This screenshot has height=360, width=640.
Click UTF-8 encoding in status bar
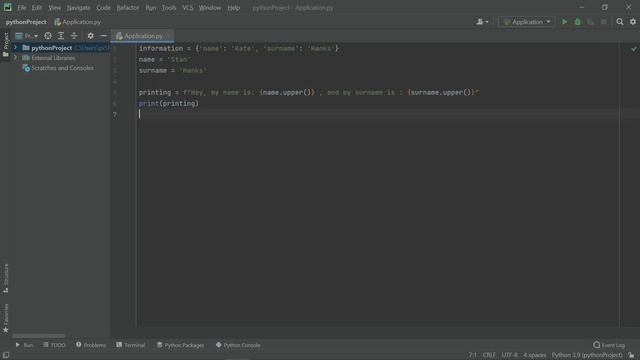pyautogui.click(x=509, y=355)
